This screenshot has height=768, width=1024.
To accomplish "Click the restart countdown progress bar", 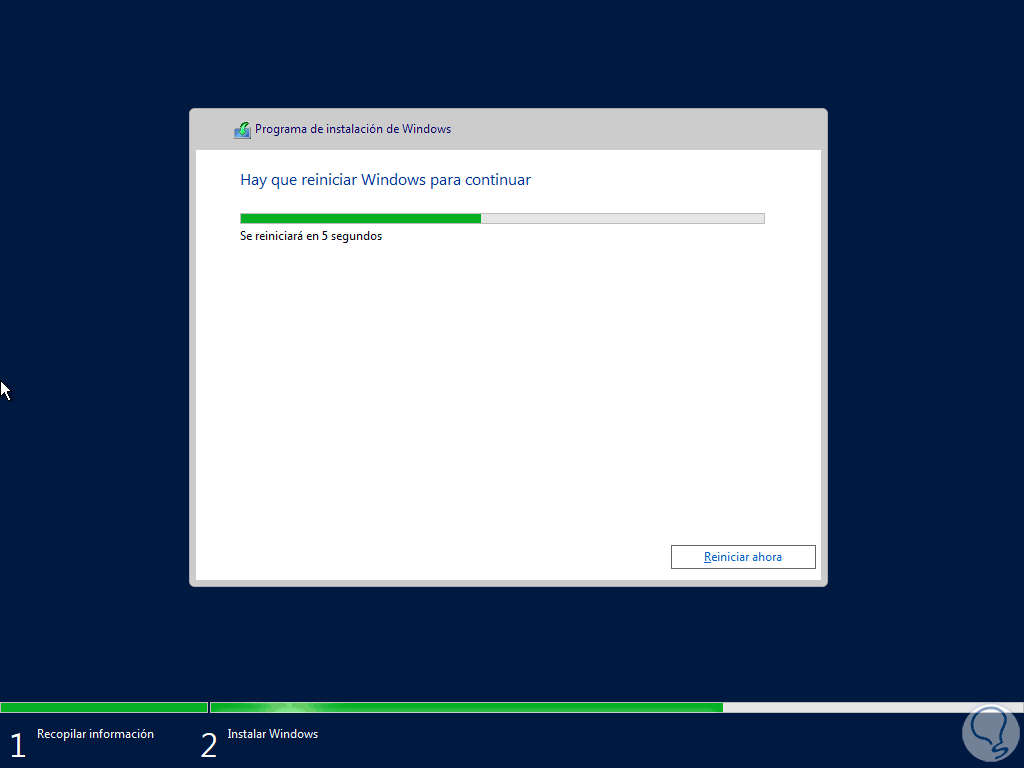I will coord(502,218).
